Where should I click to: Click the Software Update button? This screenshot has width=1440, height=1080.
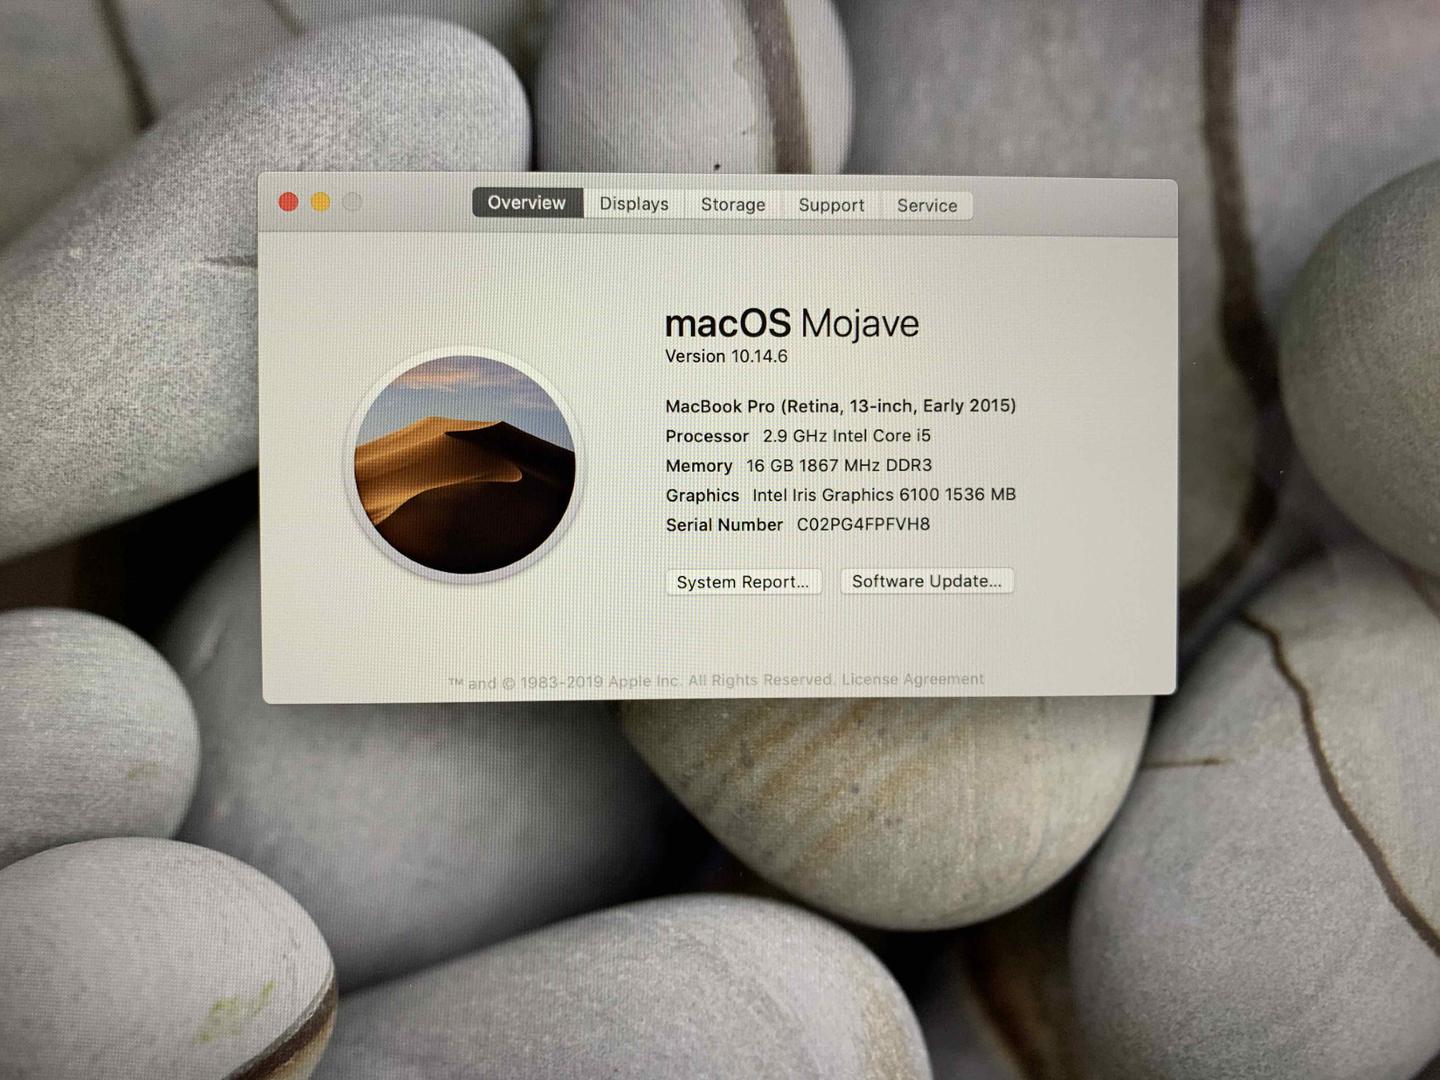coord(927,581)
